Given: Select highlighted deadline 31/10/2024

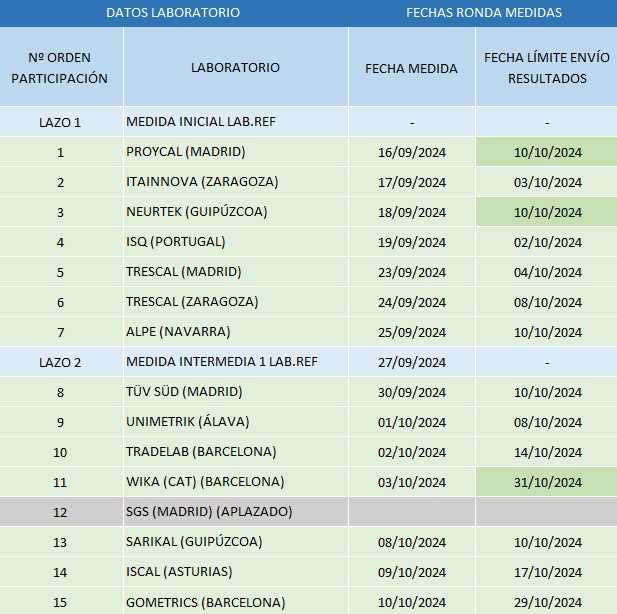Looking at the screenshot, I should [547, 482].
